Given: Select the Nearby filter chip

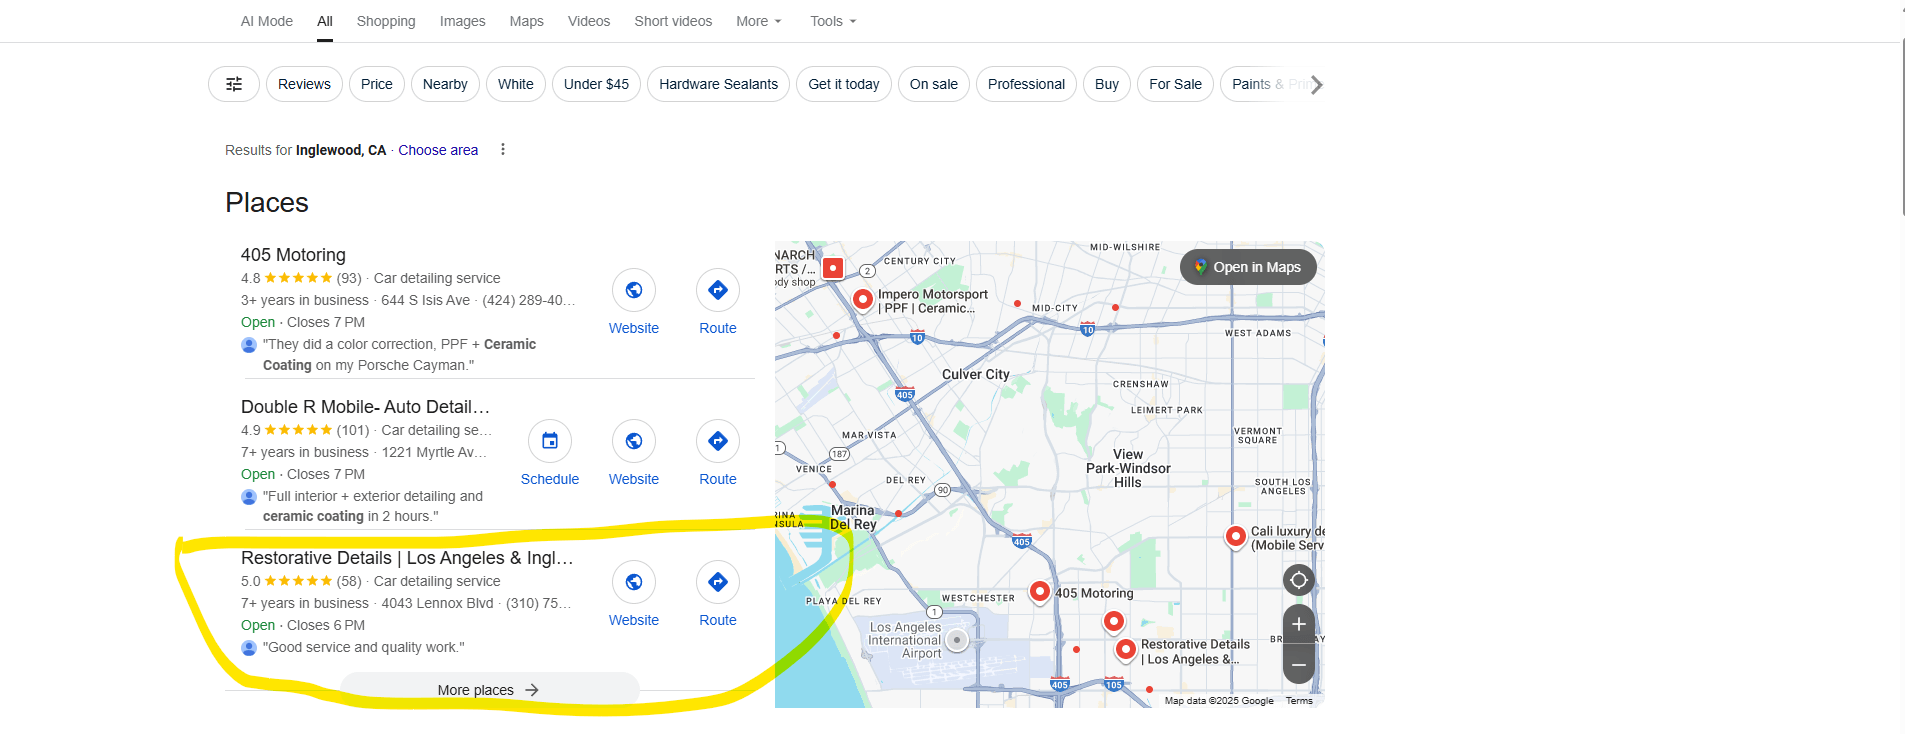Looking at the screenshot, I should pos(445,84).
